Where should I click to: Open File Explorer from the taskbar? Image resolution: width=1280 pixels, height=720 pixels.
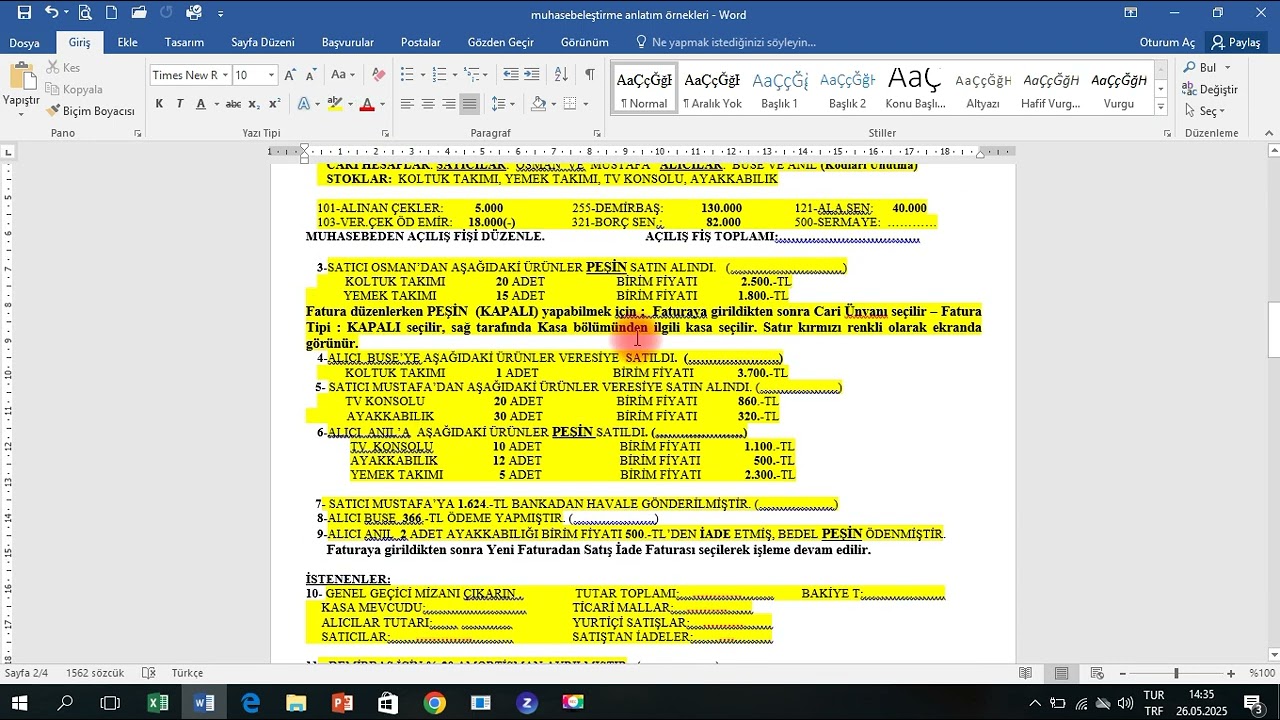click(x=296, y=703)
